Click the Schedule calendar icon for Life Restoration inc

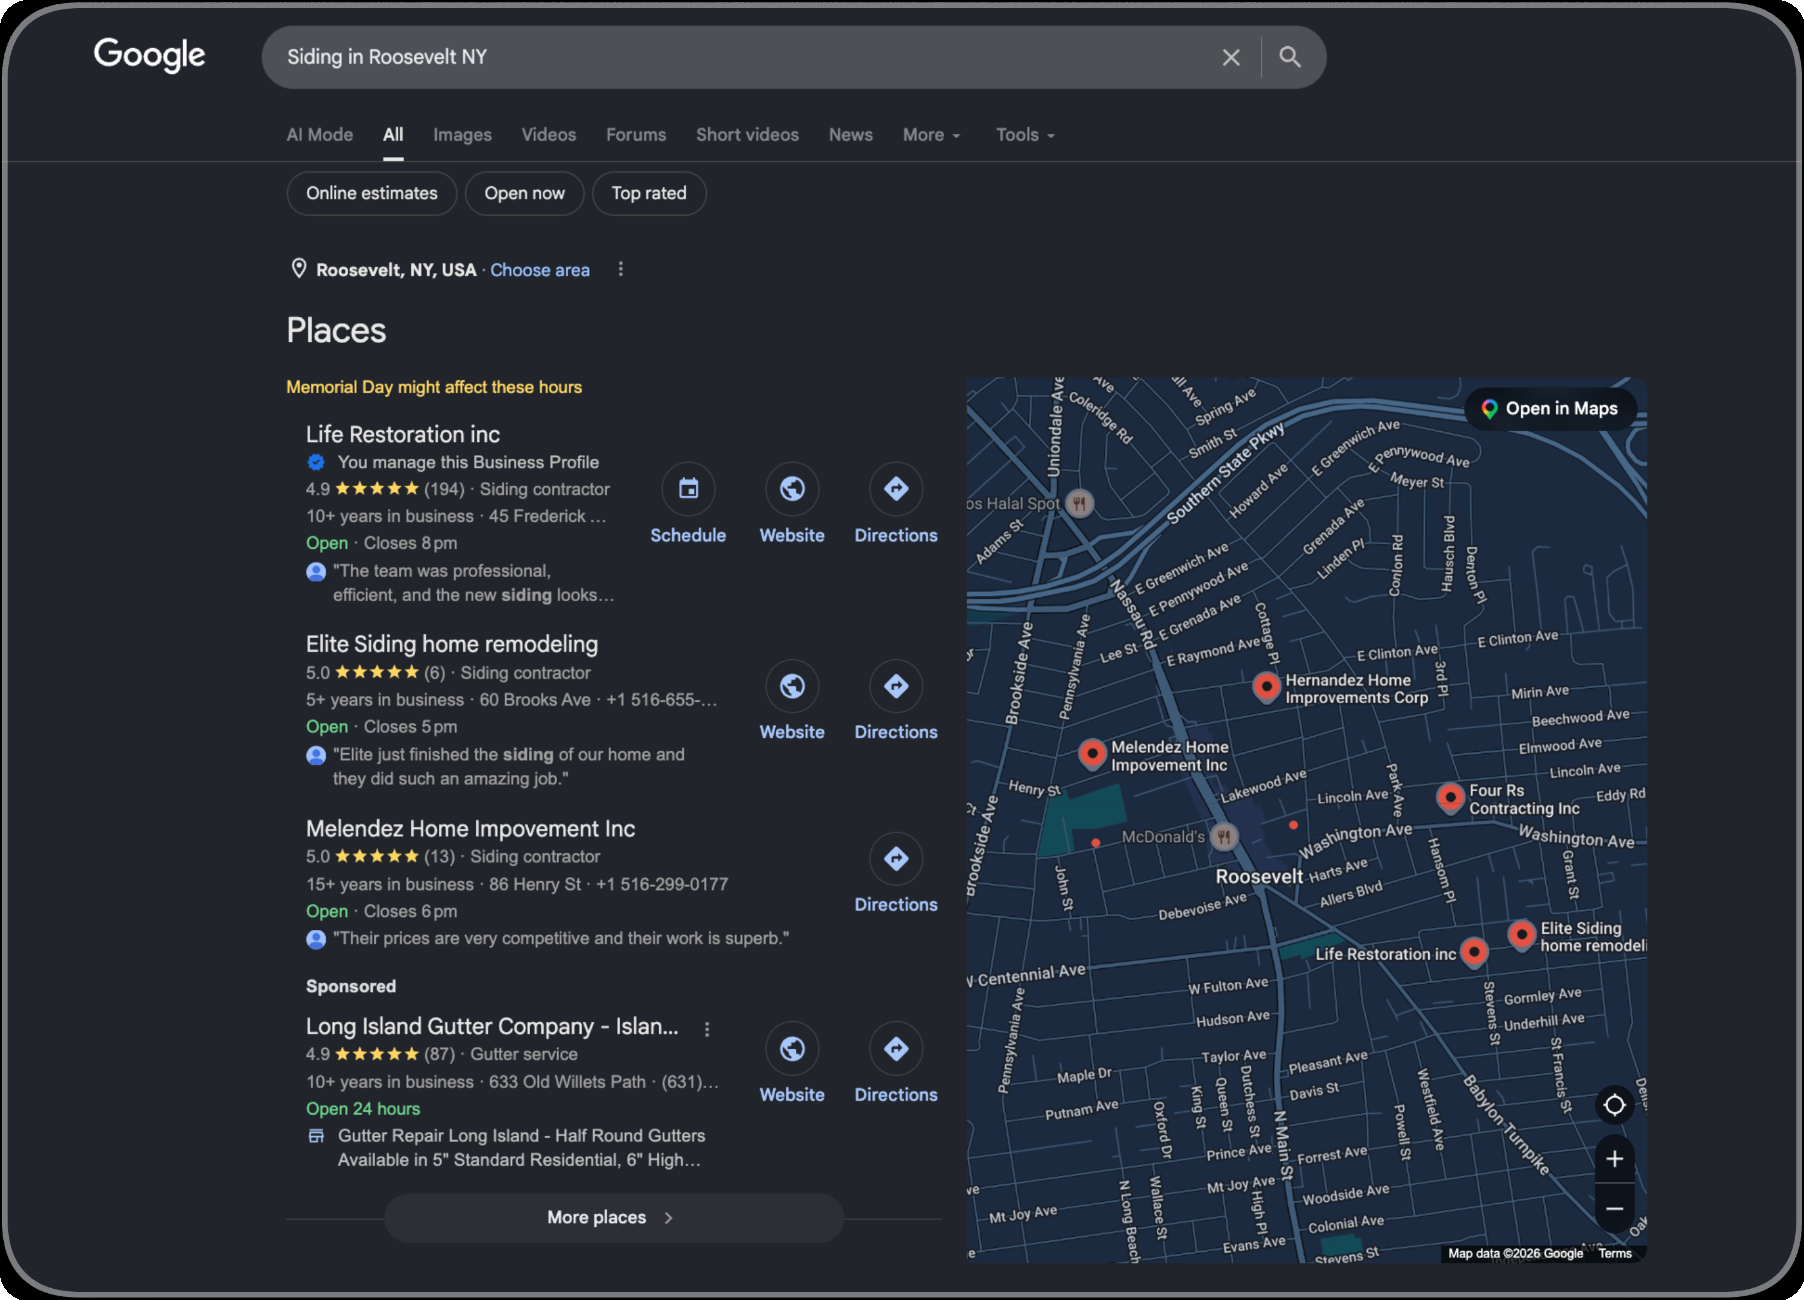pyautogui.click(x=688, y=489)
